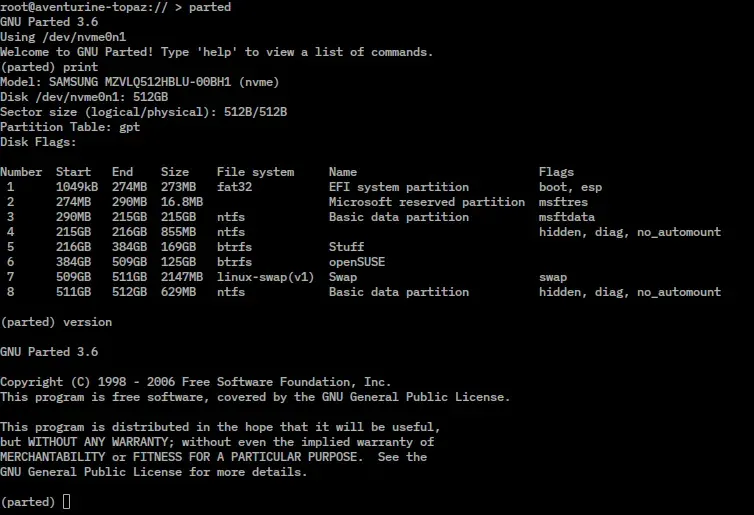Click the 'msftdata' flag
The image size is (754, 515).
[567, 217]
